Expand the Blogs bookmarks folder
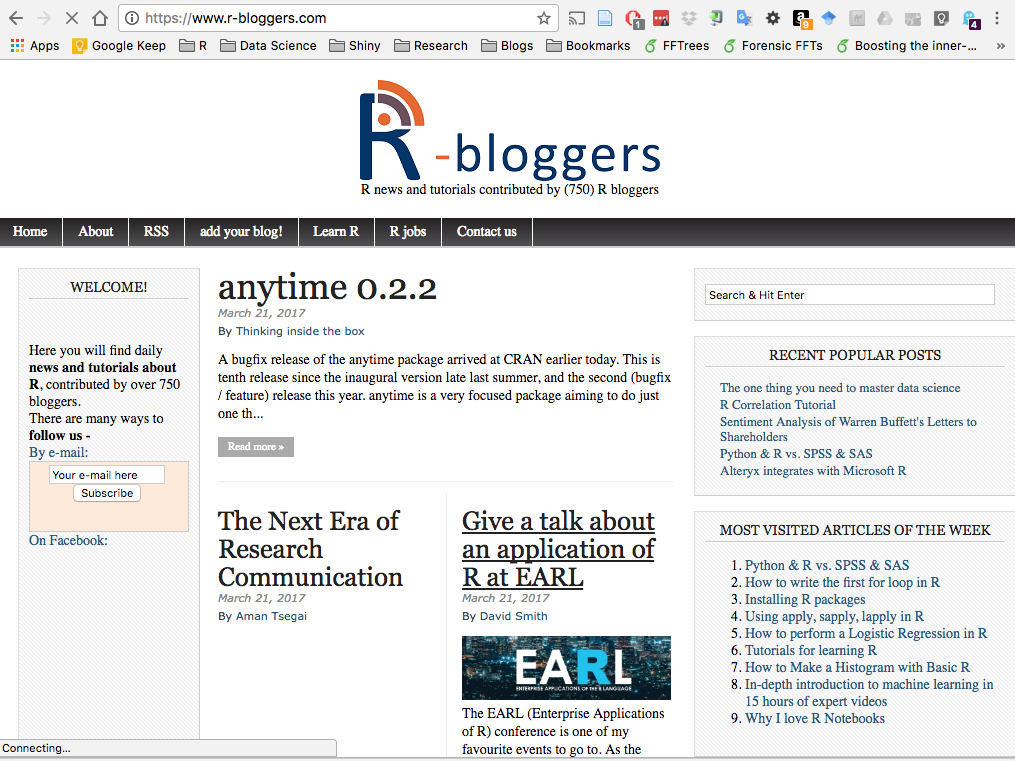This screenshot has width=1015, height=761. coord(508,45)
